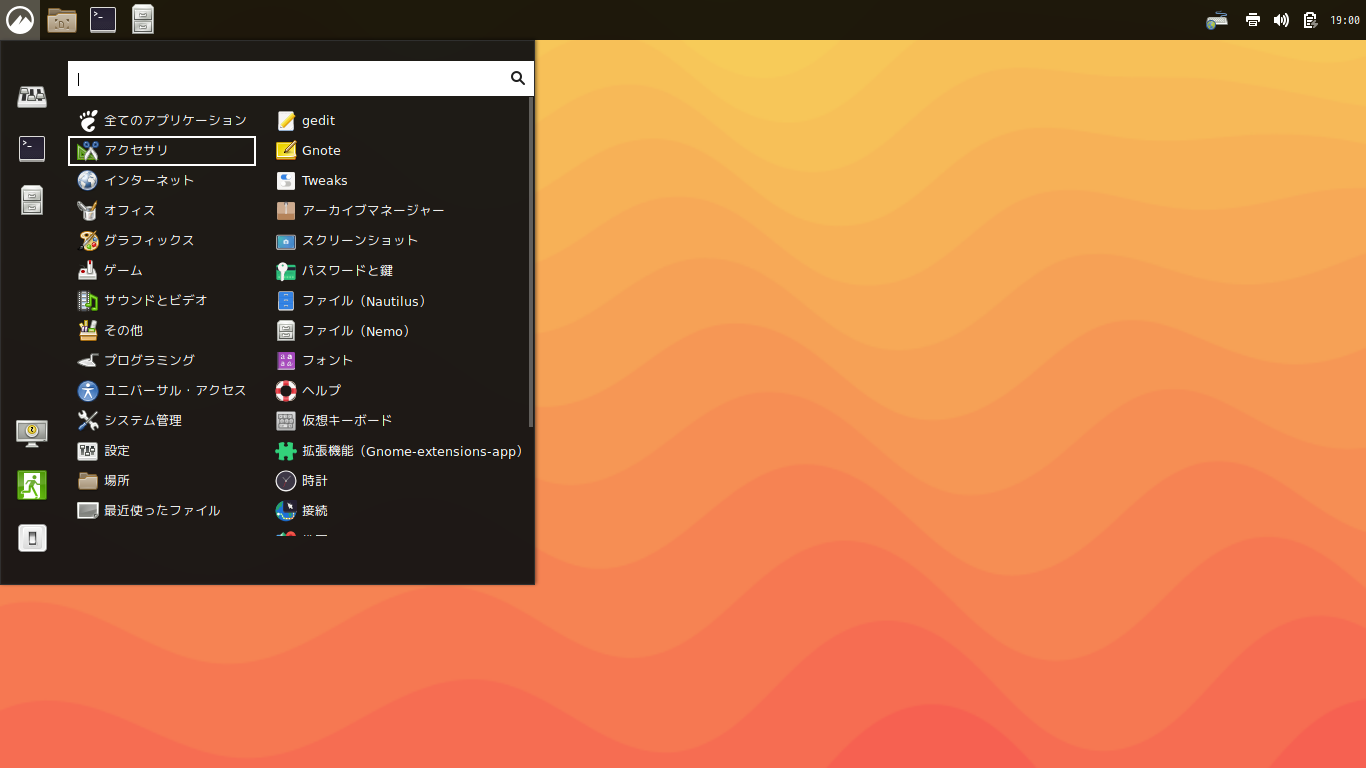This screenshot has width=1366, height=768.
Task: Click the show-desktop folder icon in top panel
Action: (62, 19)
